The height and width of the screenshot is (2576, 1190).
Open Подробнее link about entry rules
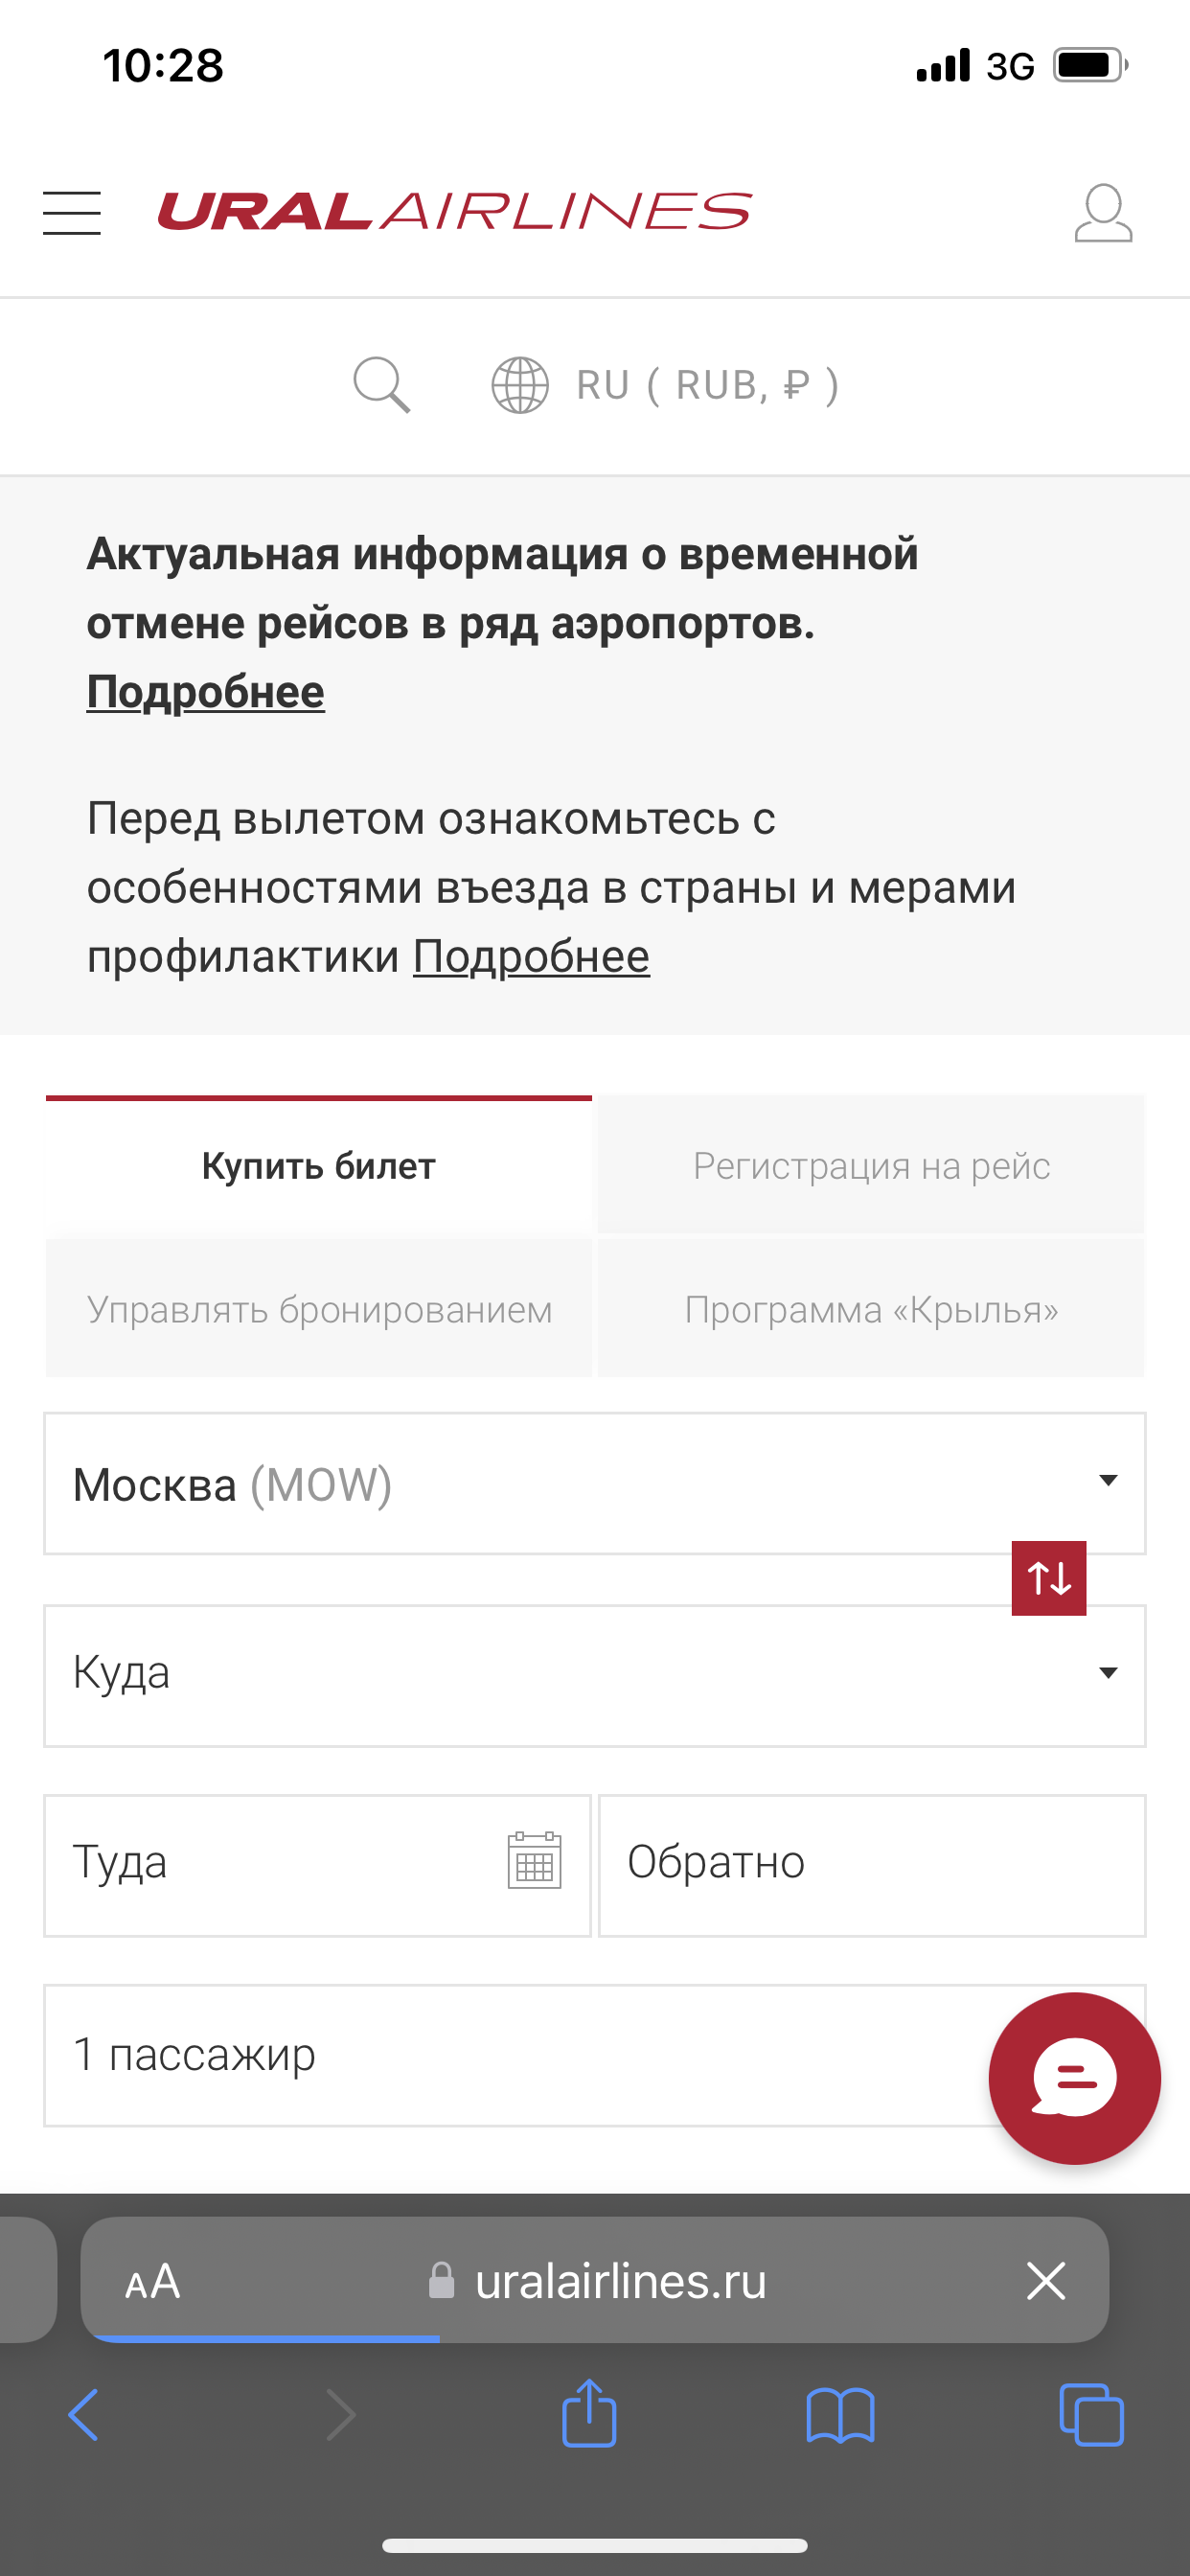pyautogui.click(x=531, y=957)
